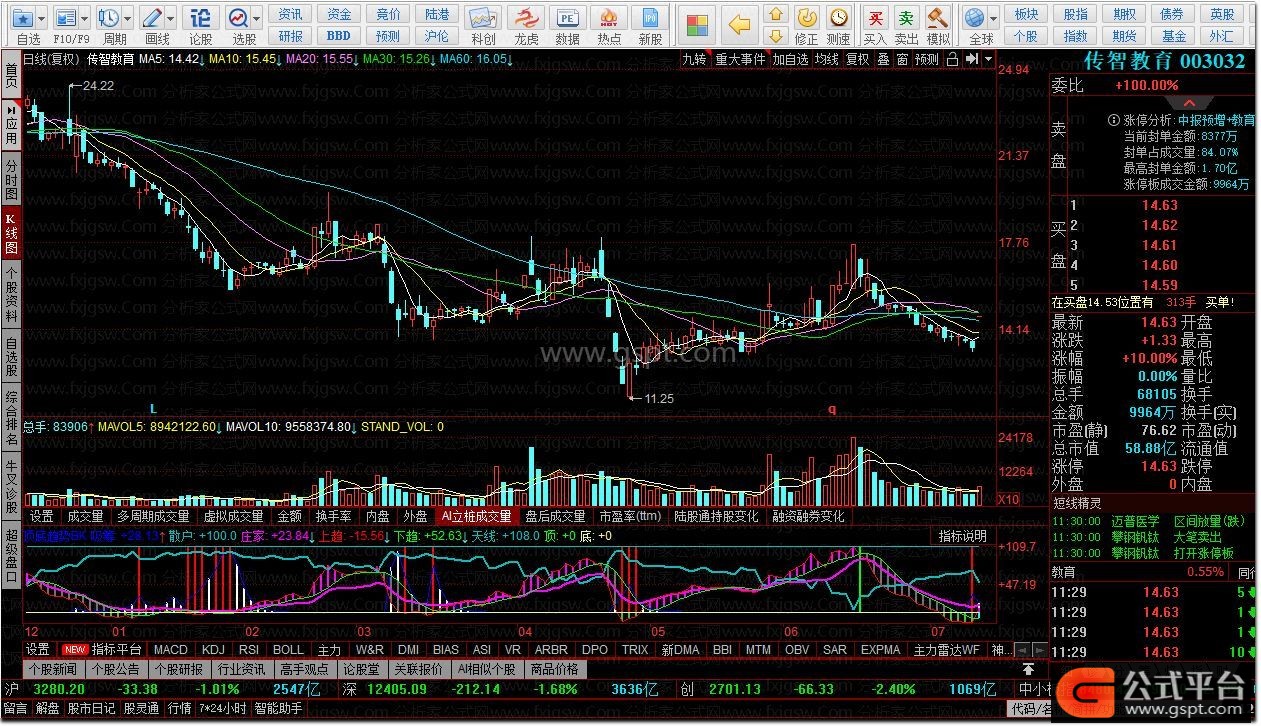Open the 数据 PE data icon

coord(567,18)
